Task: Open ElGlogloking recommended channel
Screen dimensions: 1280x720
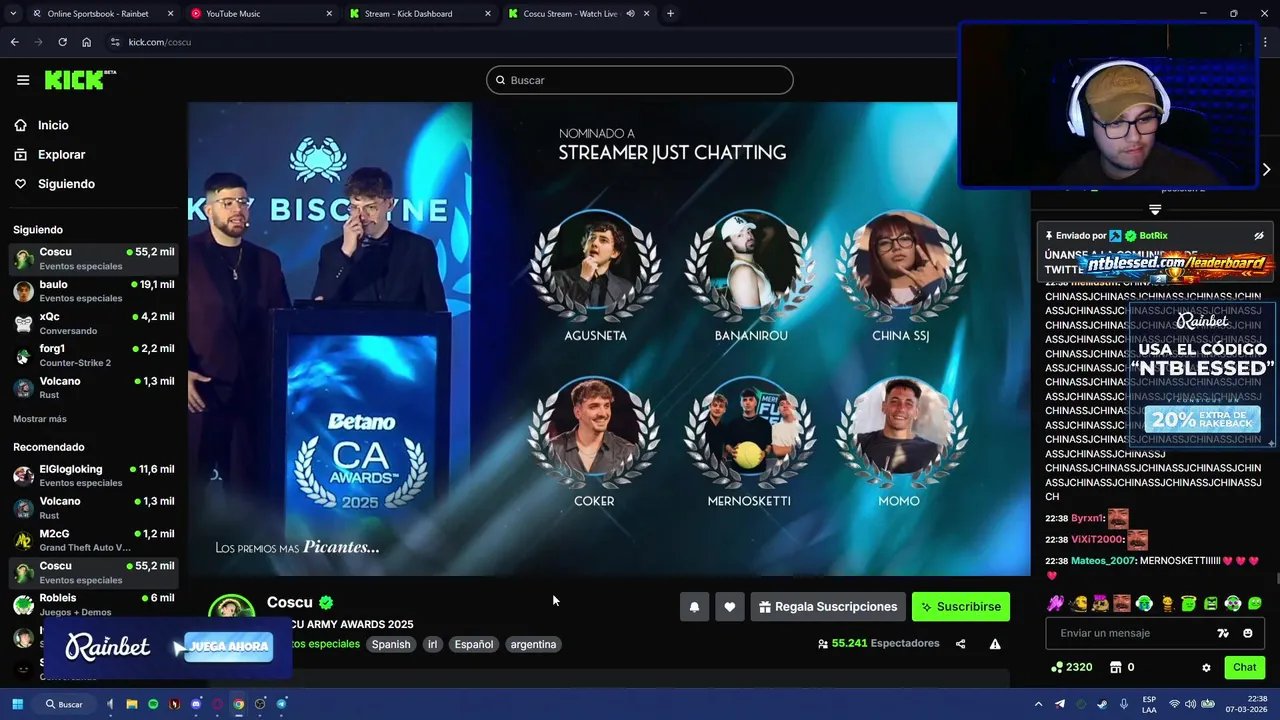Action: (94, 475)
